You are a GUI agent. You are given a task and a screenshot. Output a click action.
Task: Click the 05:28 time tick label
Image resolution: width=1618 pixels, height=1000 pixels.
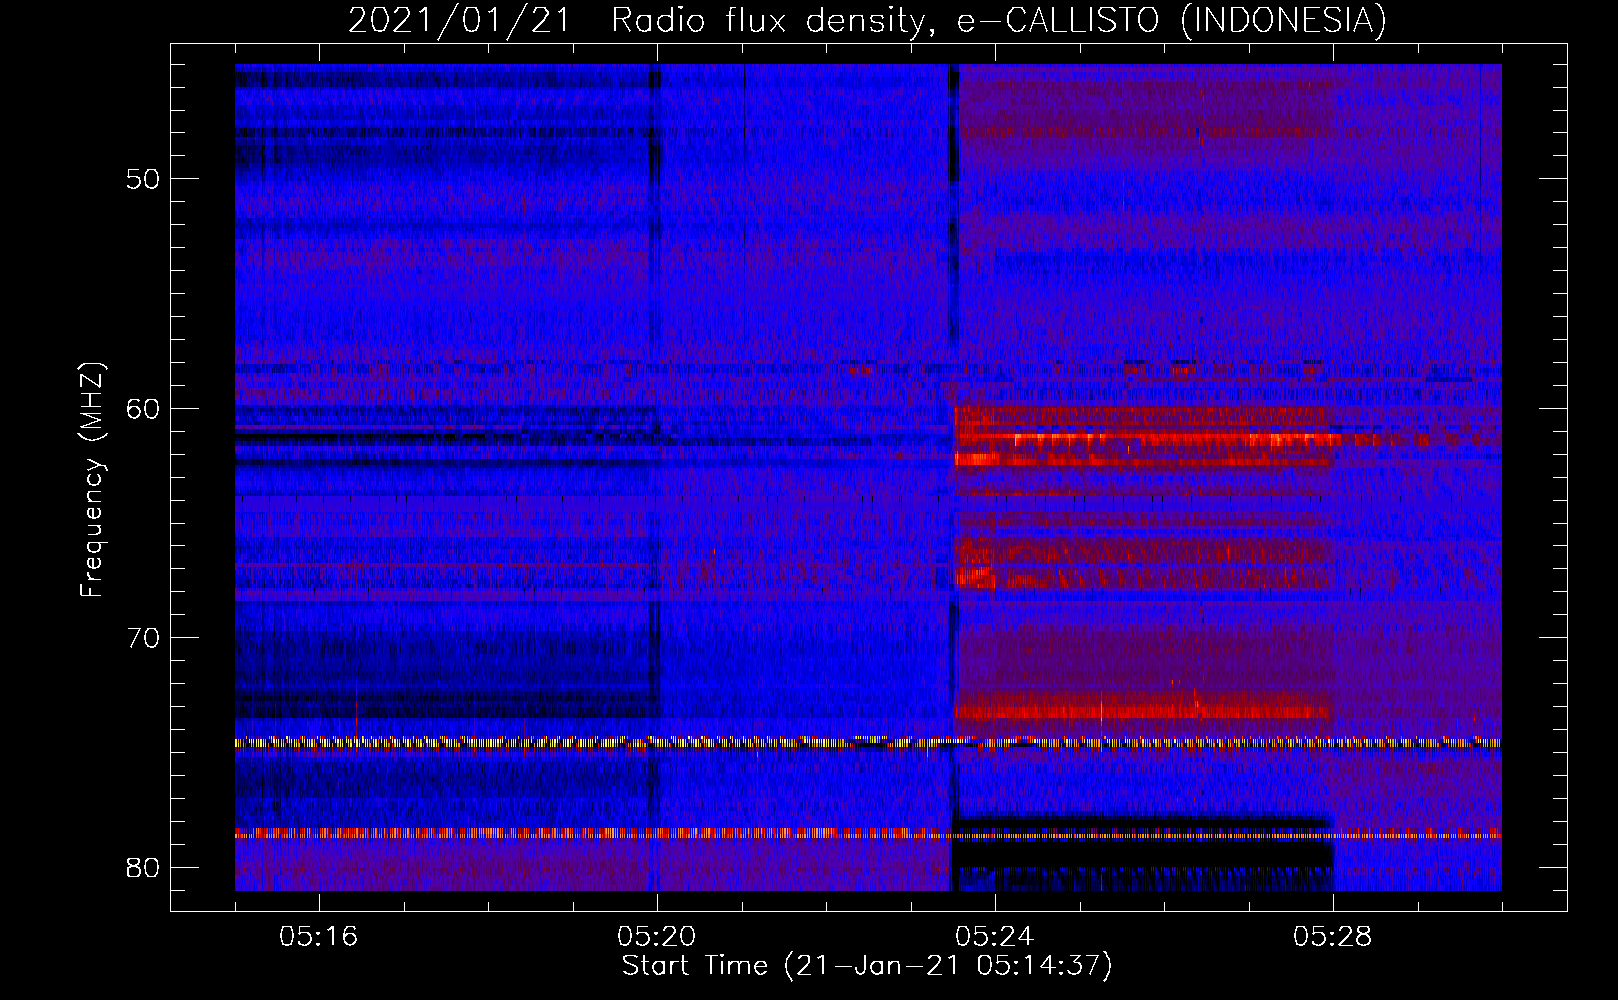pyautogui.click(x=1333, y=937)
